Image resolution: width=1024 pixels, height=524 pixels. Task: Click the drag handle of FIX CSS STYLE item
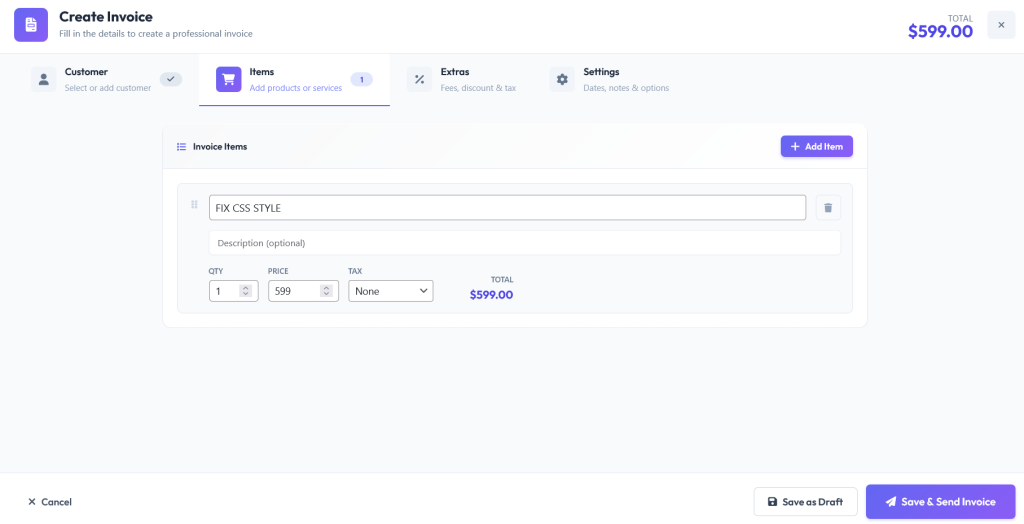194,205
